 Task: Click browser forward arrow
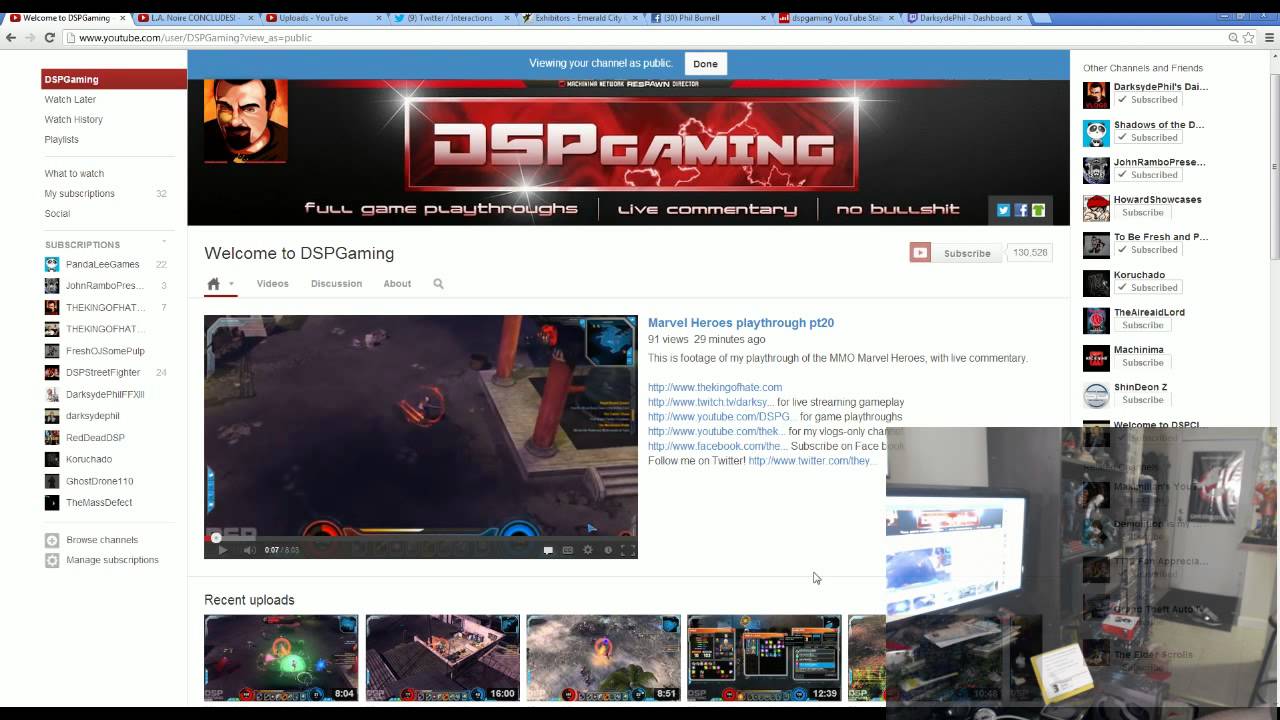point(30,37)
